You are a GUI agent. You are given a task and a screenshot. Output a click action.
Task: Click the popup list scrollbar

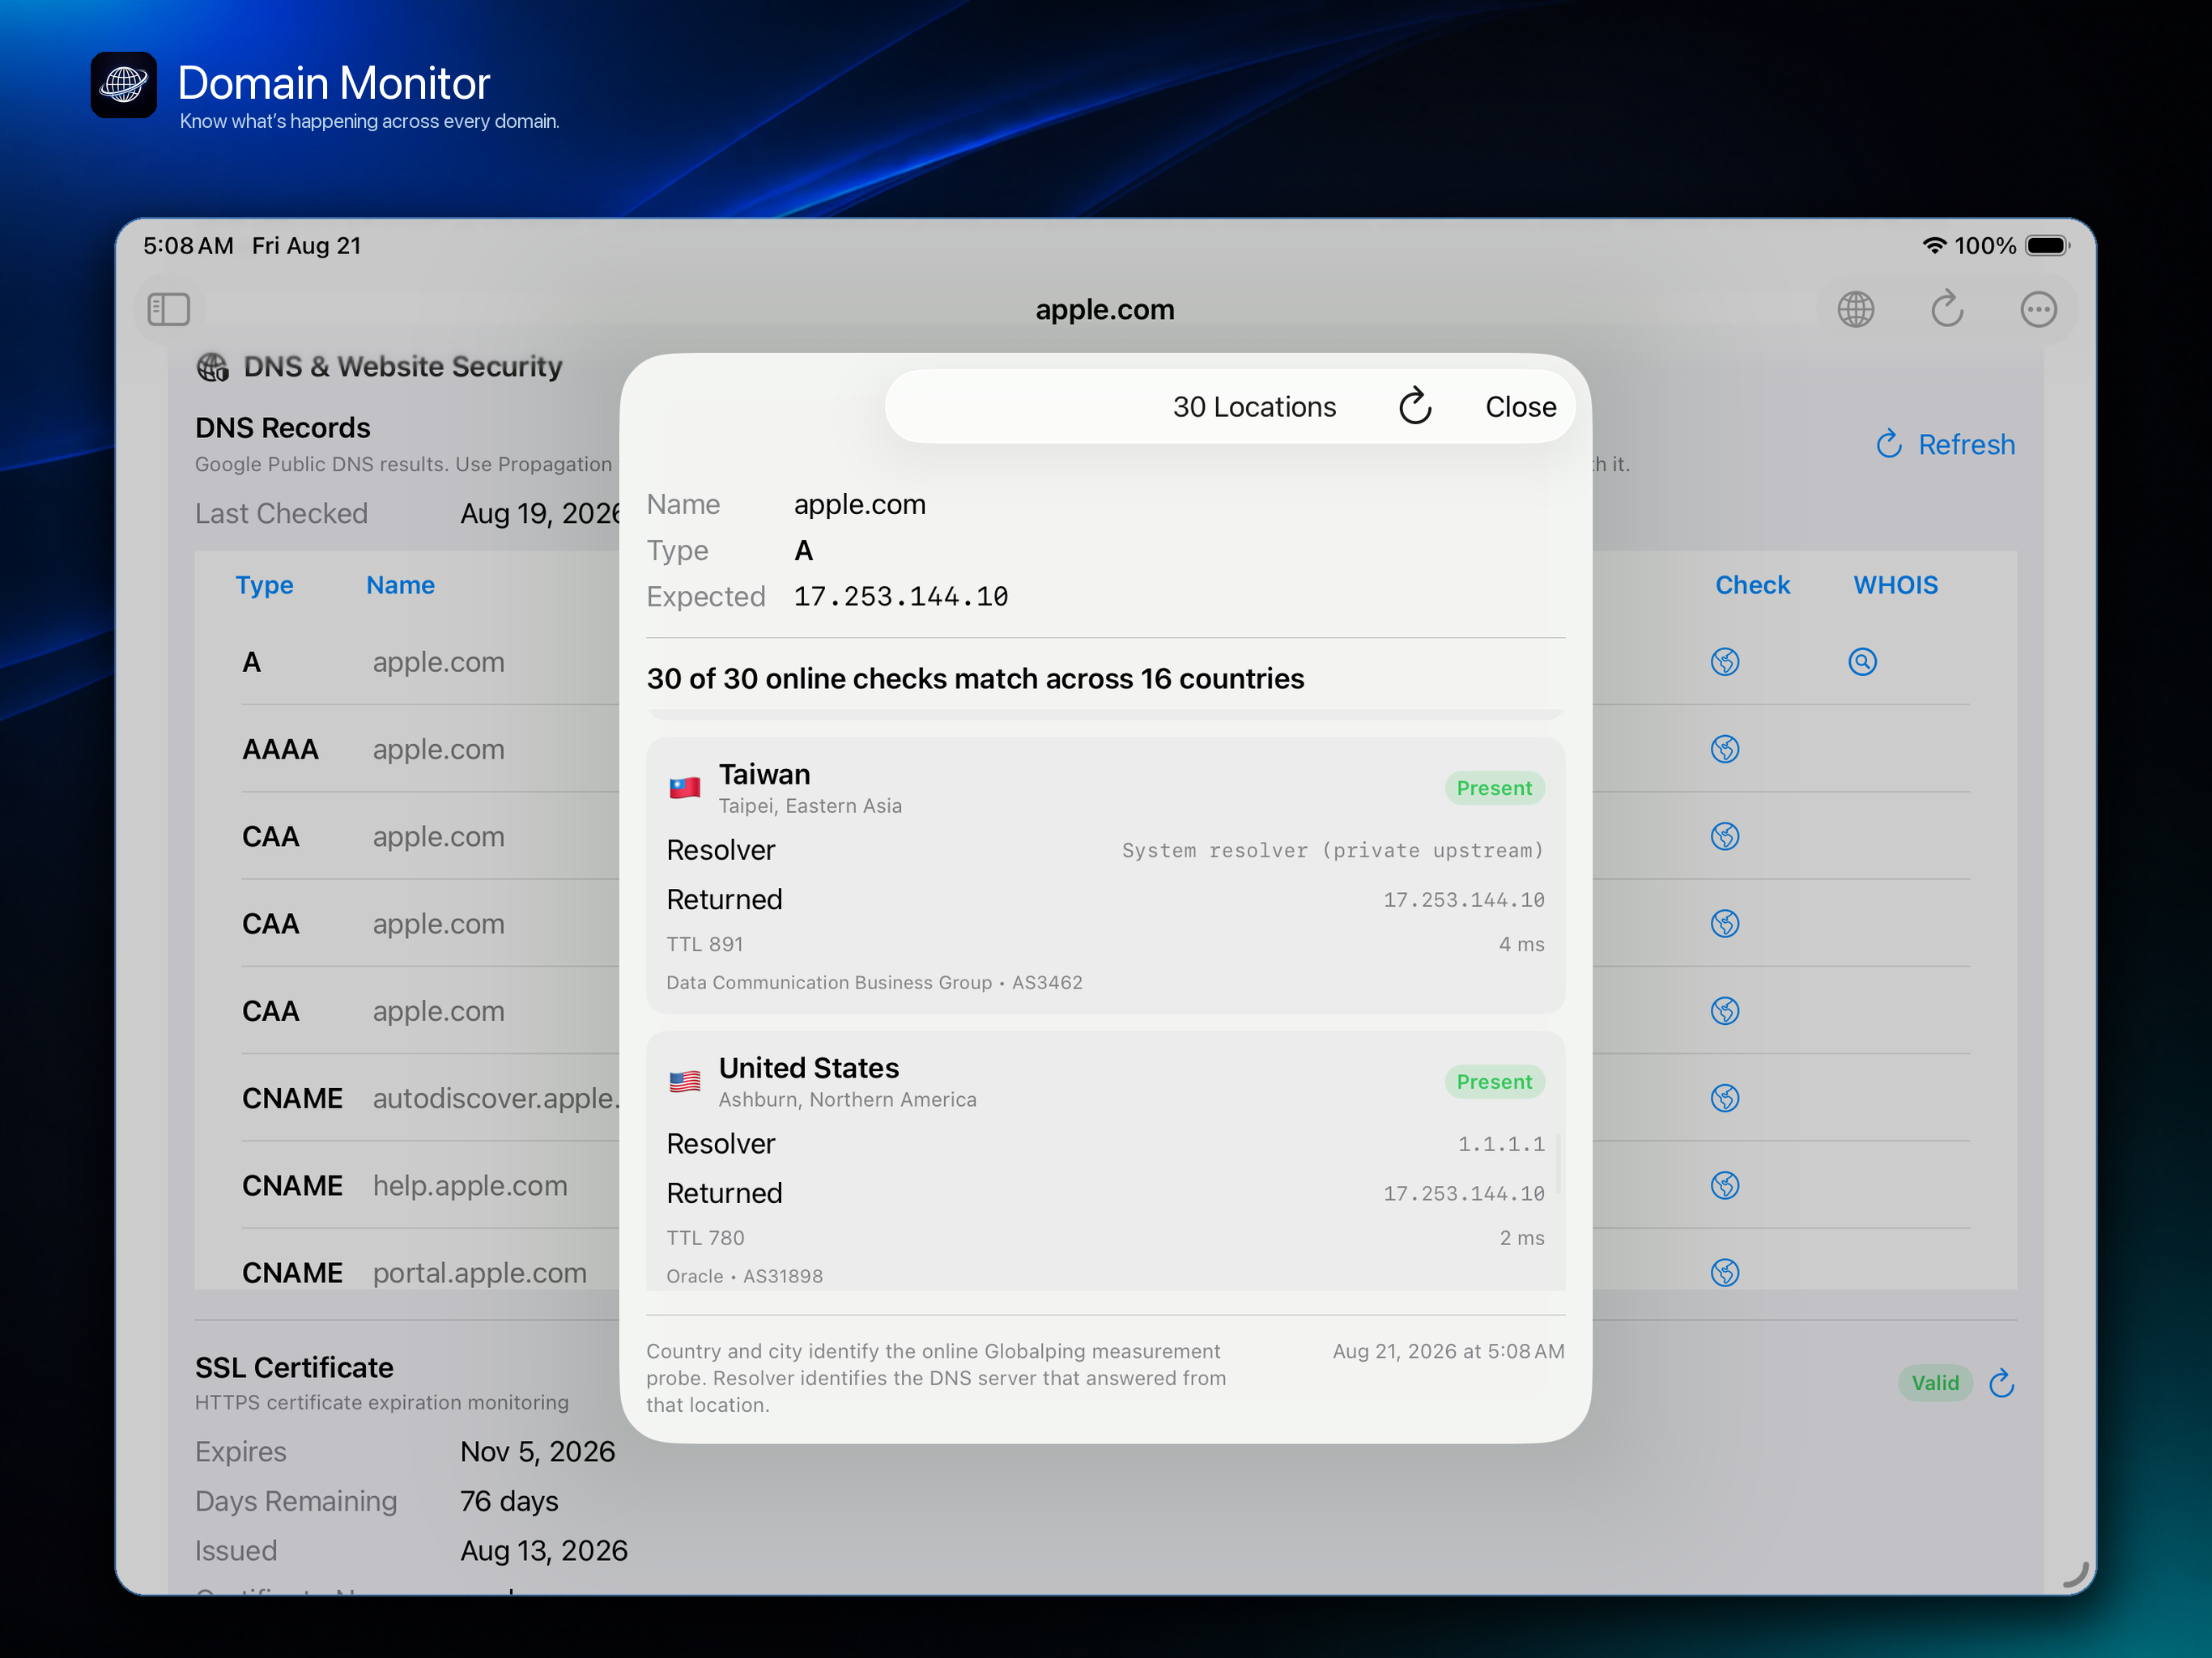(x=1558, y=1163)
